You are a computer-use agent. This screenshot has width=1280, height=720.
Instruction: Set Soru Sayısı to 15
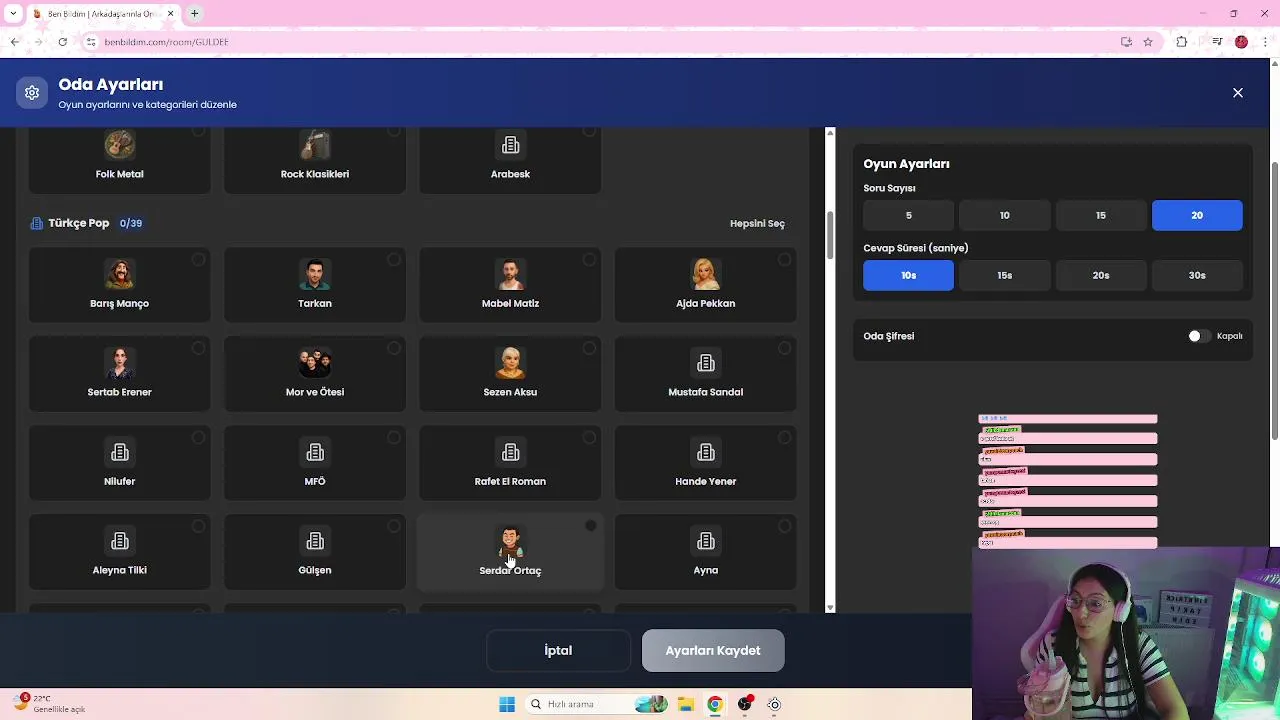(1100, 215)
